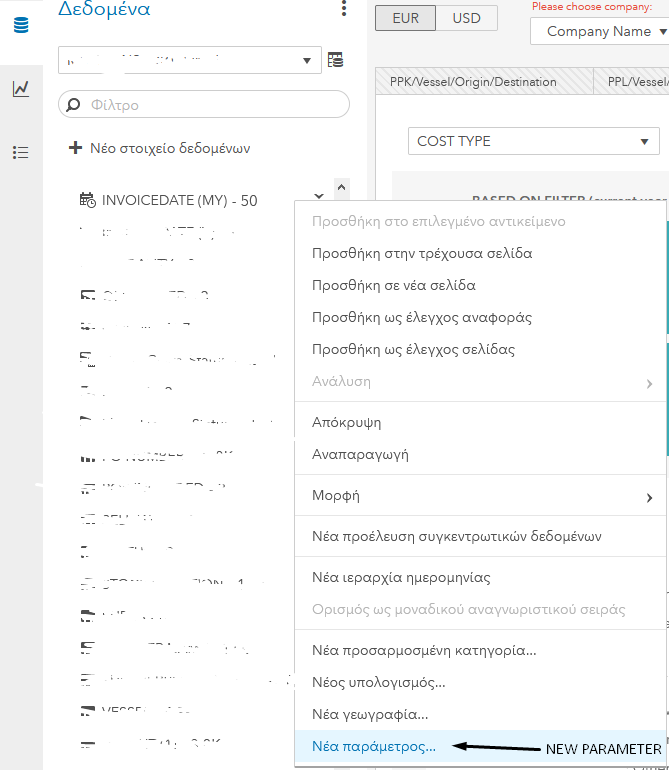Click the plus icon for new data item

click(x=75, y=148)
